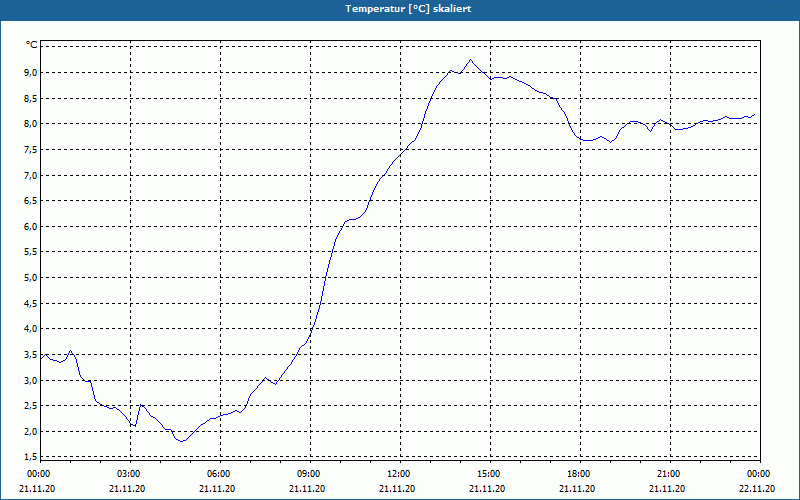
Task: Click the '22.11.20' date label
Action: tap(757, 489)
